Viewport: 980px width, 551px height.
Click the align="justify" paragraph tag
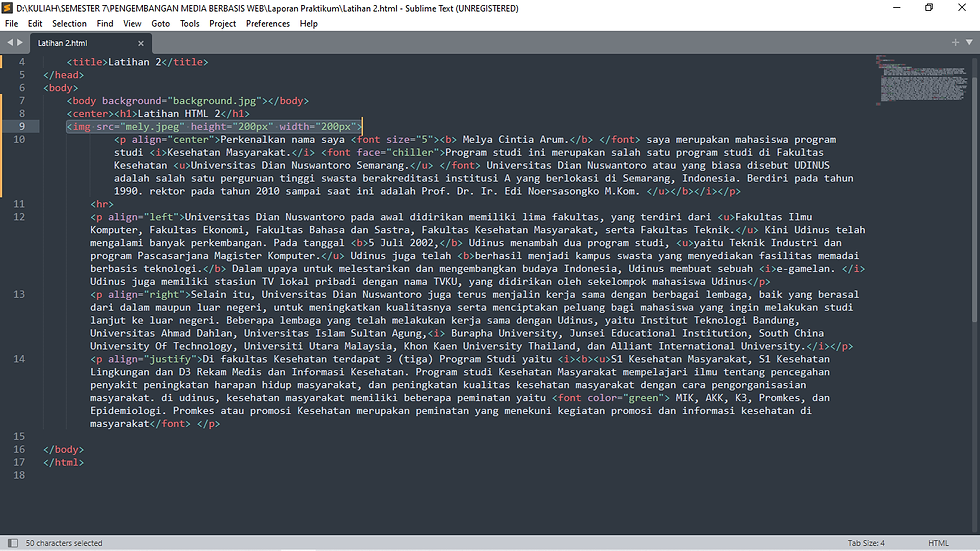coord(146,359)
